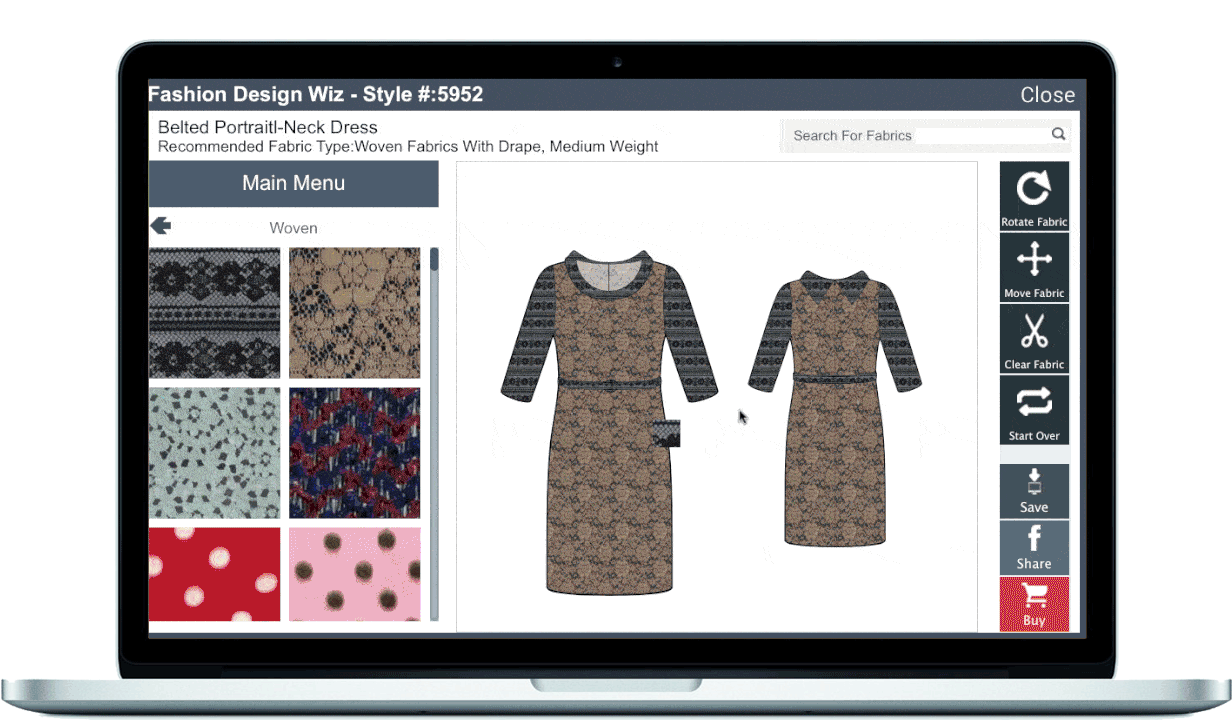Choose the Clear Fabric scissors tool
The width and height of the screenshot is (1232, 720).
pos(1034,338)
